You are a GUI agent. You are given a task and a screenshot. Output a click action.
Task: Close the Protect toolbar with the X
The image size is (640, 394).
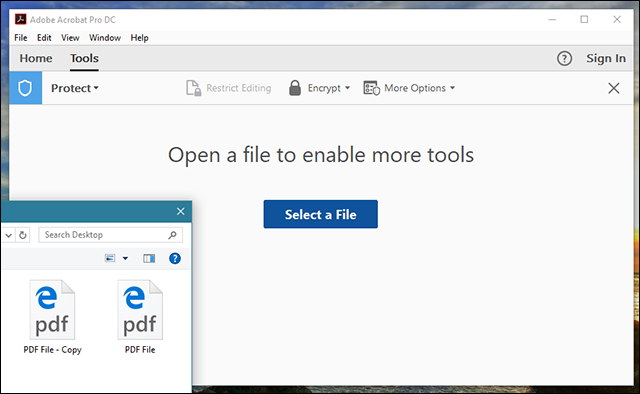click(613, 88)
